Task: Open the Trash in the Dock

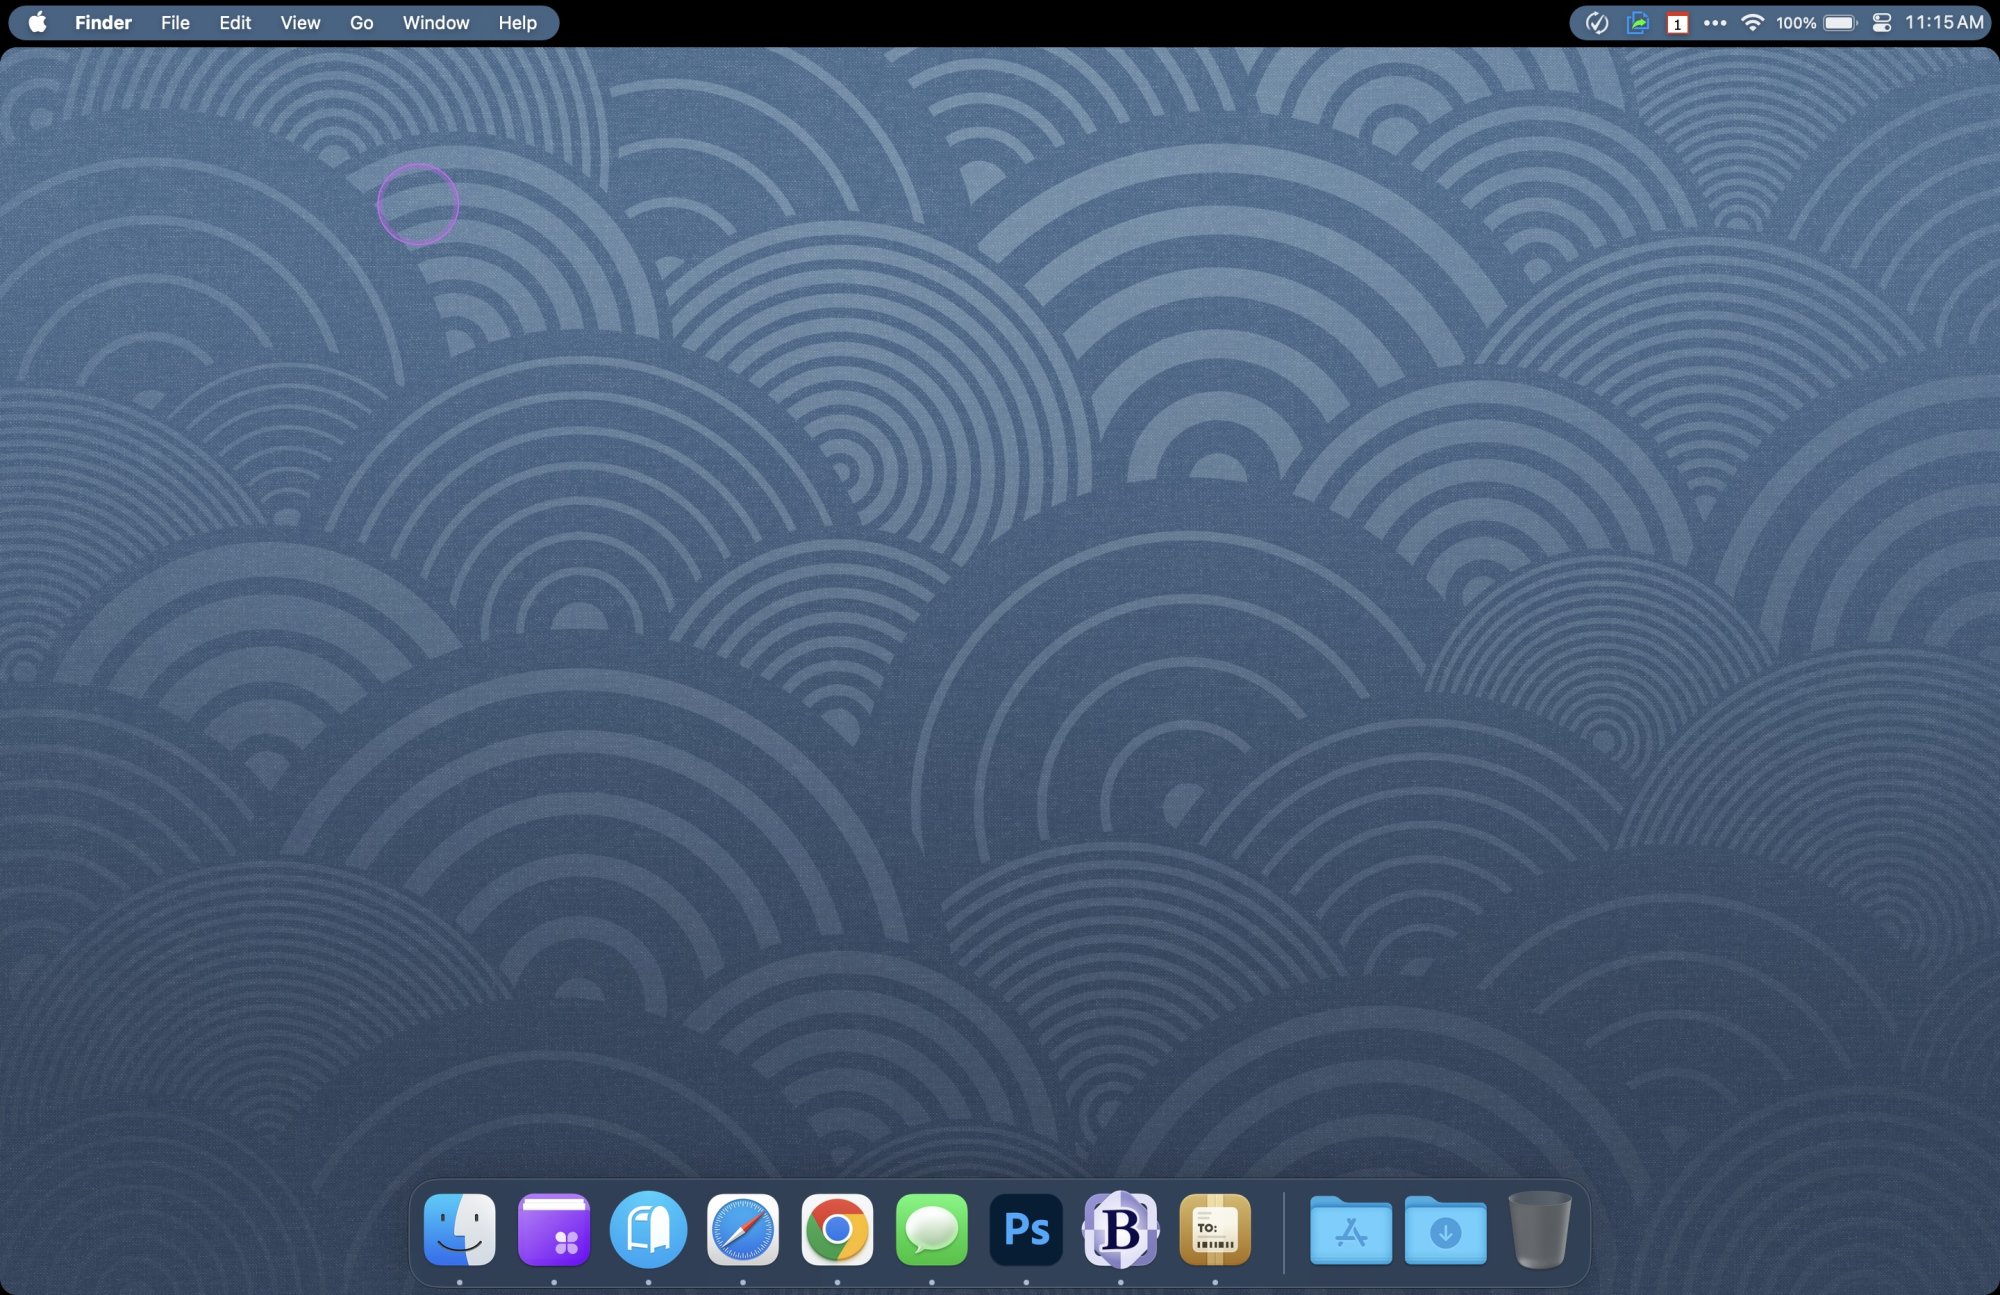Action: tap(1539, 1229)
